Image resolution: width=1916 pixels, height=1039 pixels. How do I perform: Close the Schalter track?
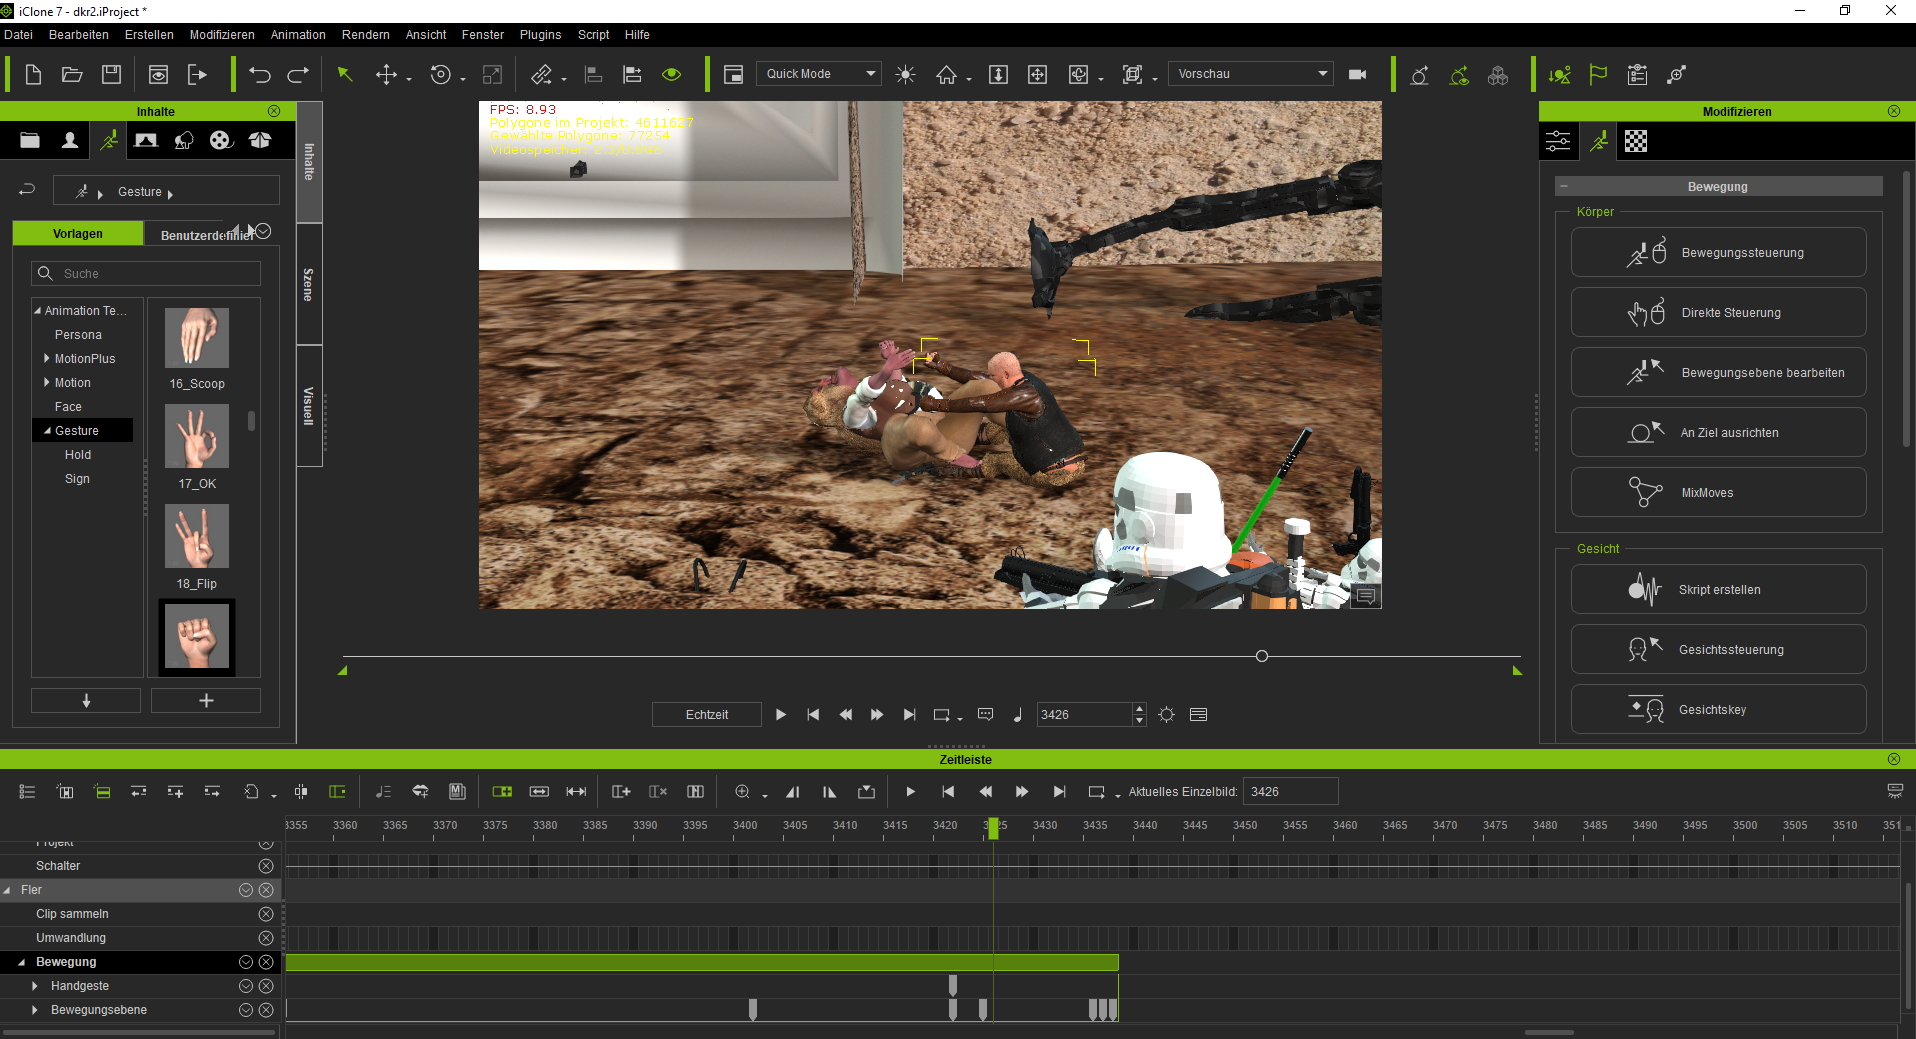[266, 866]
